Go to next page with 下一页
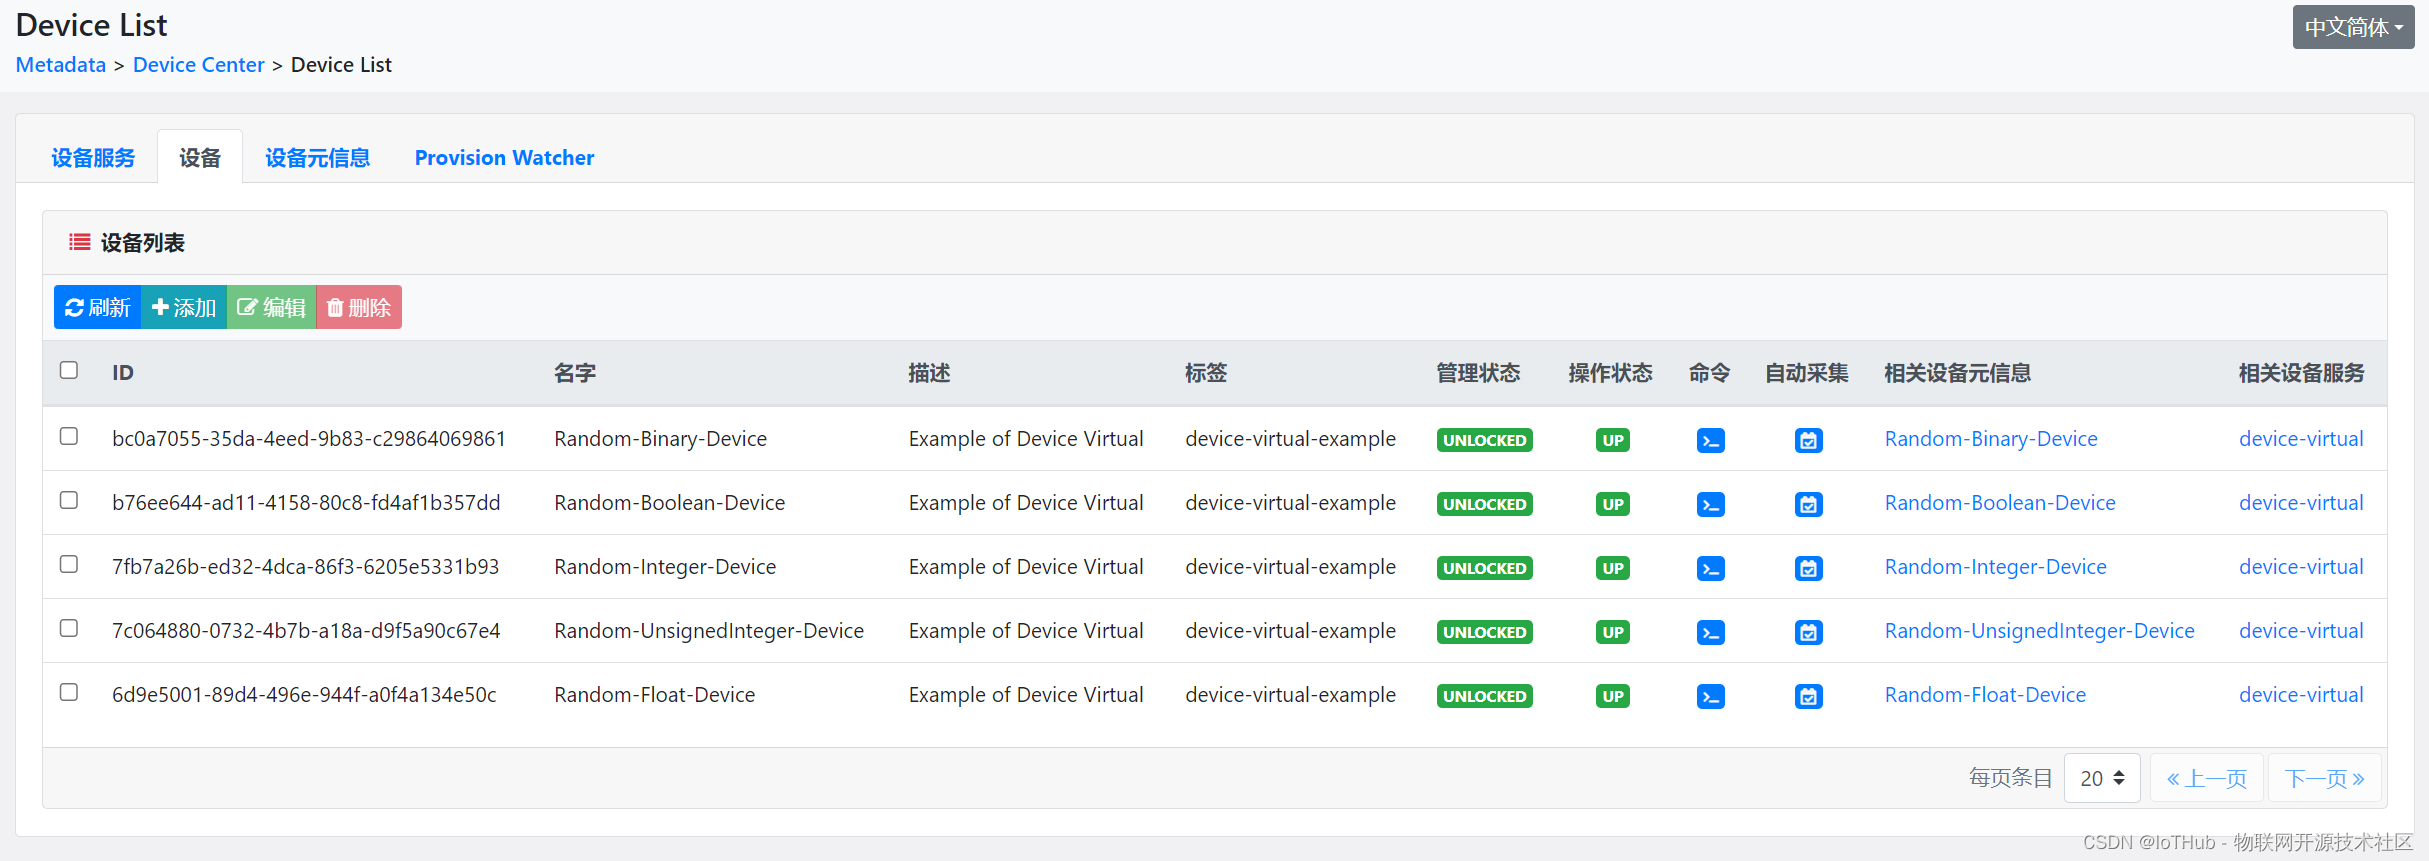Viewport: 2429px width, 861px height. coord(2324,778)
